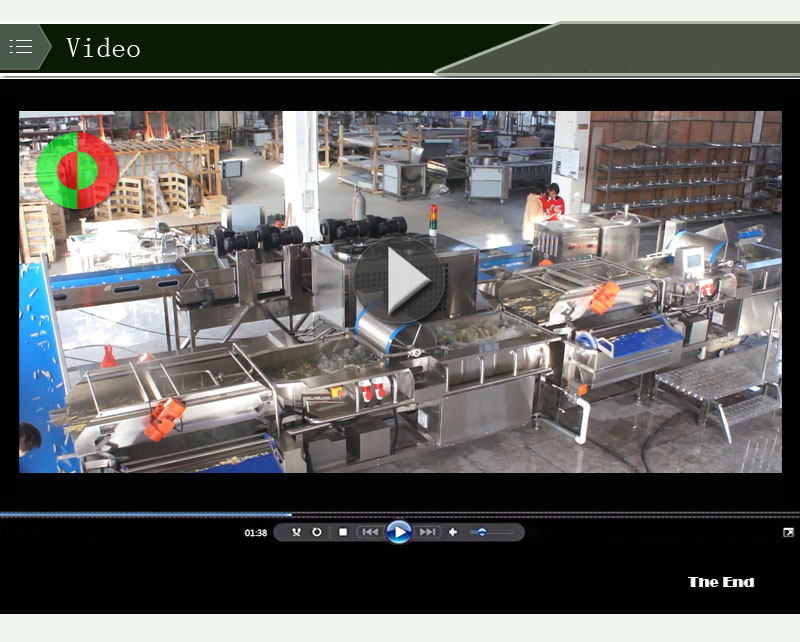
Task: Select the Video tab label
Action: (104, 47)
